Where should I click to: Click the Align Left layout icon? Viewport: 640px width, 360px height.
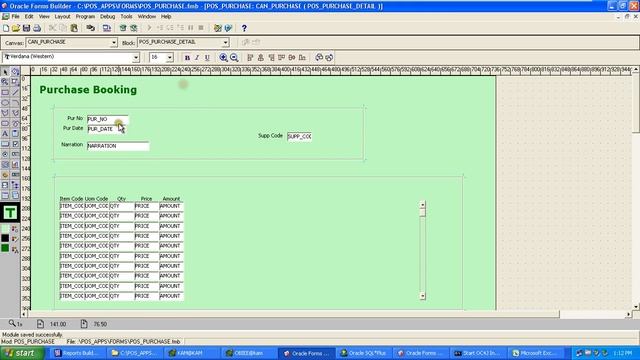(250, 58)
